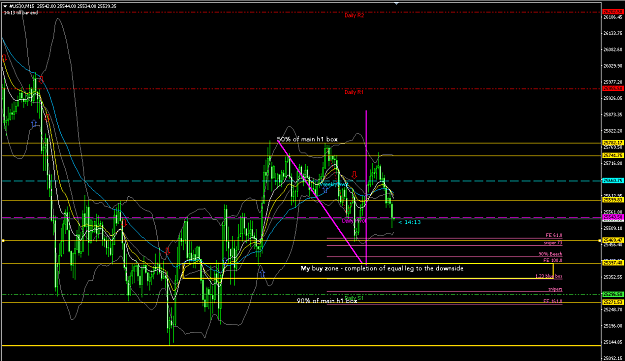Click the '90% of main h1 box' text label
625x361 pixels.
pos(327,300)
